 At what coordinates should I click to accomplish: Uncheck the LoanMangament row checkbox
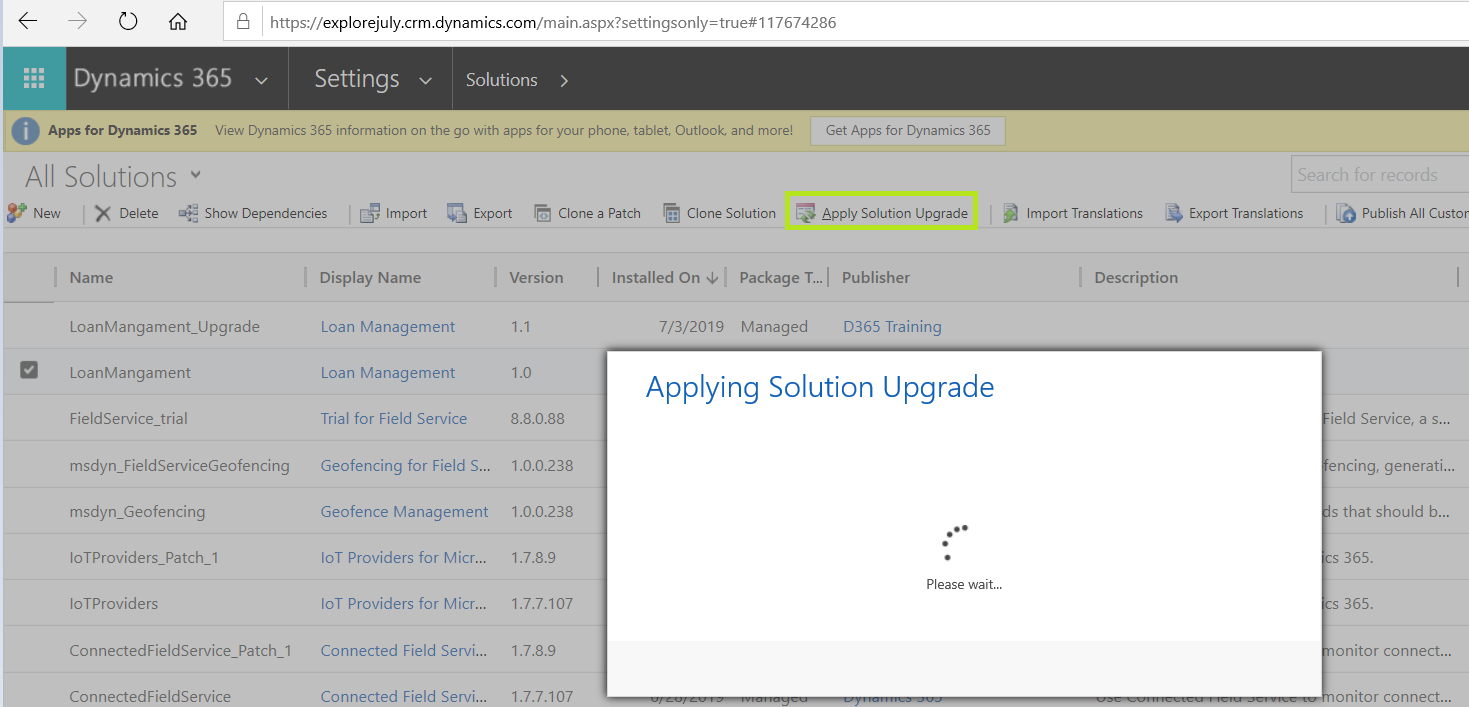coord(29,371)
